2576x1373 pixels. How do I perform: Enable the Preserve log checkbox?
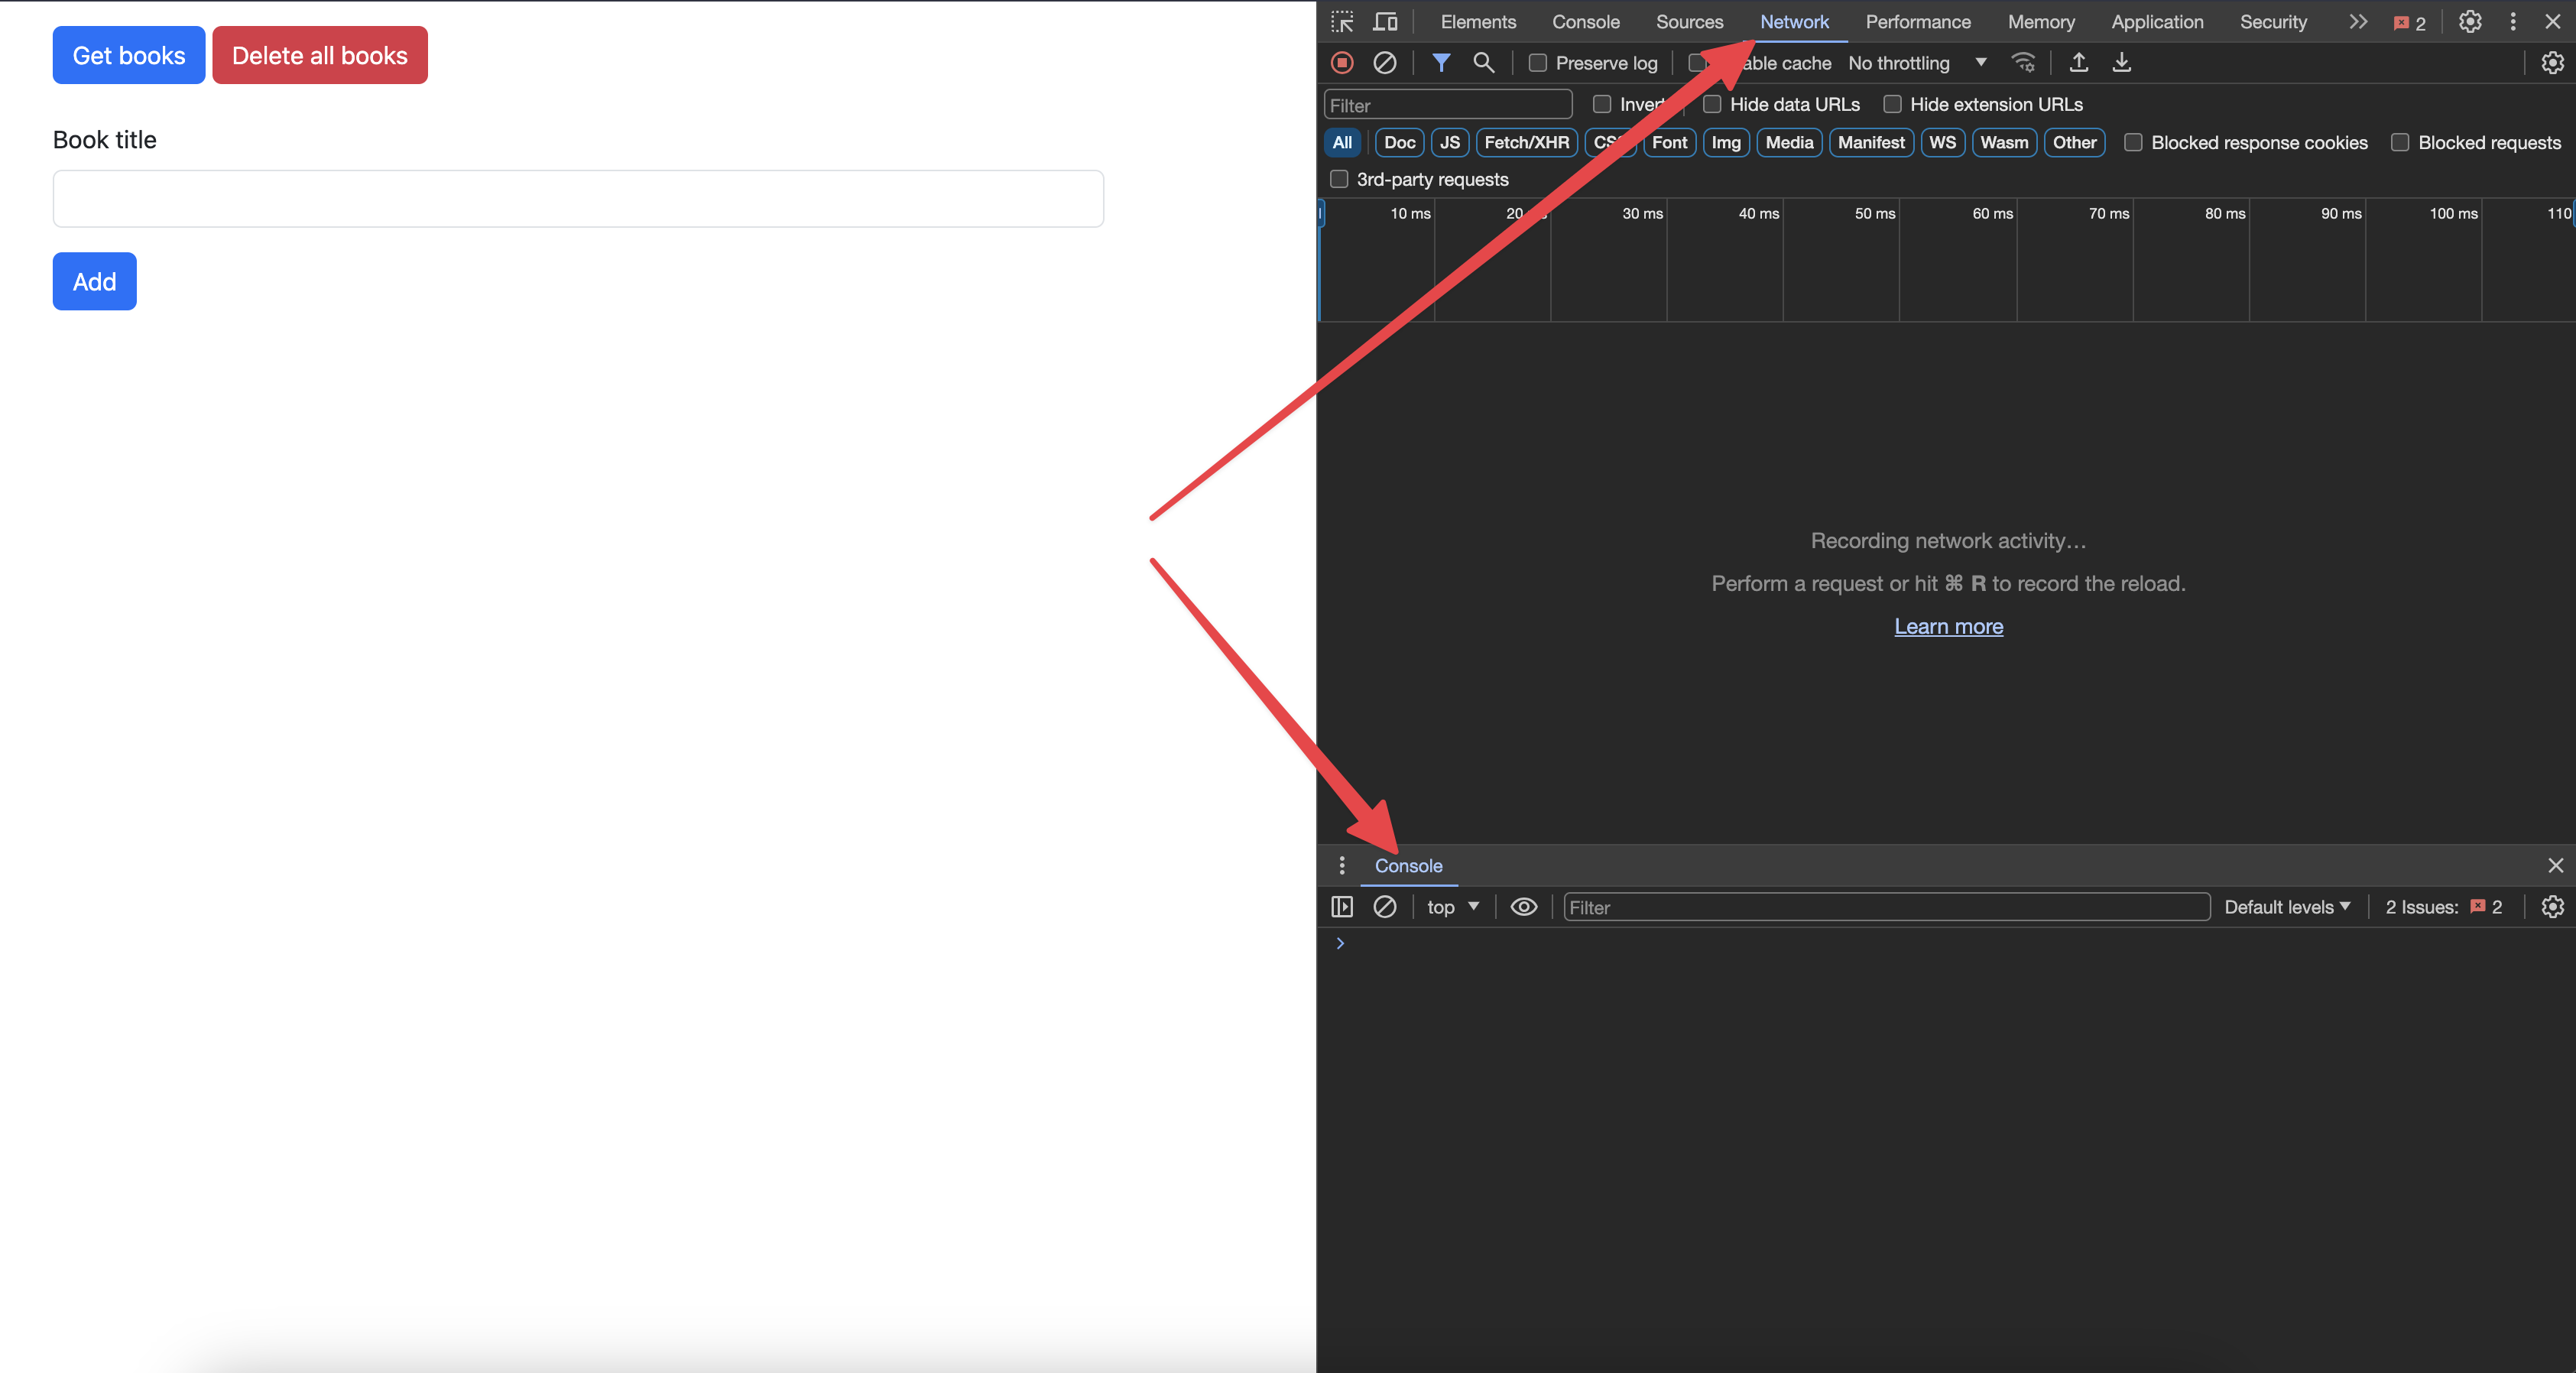[1538, 63]
